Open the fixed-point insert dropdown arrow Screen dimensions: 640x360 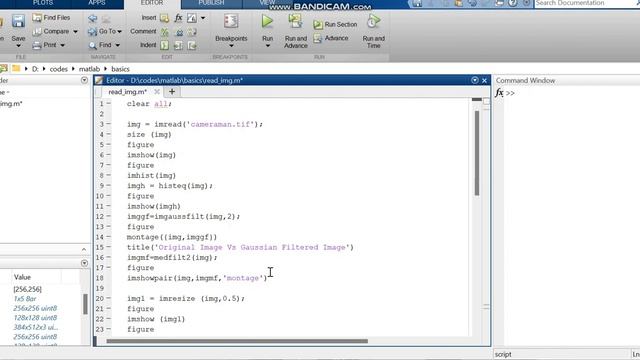point(203,18)
